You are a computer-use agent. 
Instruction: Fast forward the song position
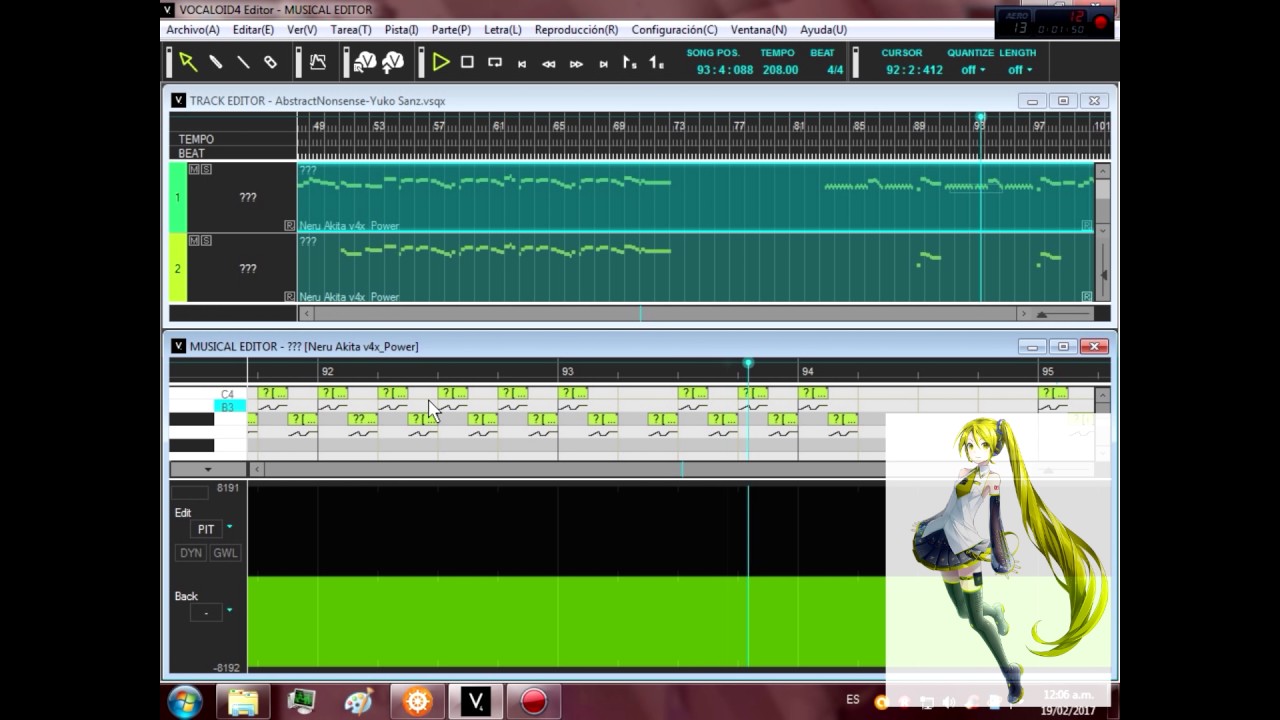coord(576,63)
